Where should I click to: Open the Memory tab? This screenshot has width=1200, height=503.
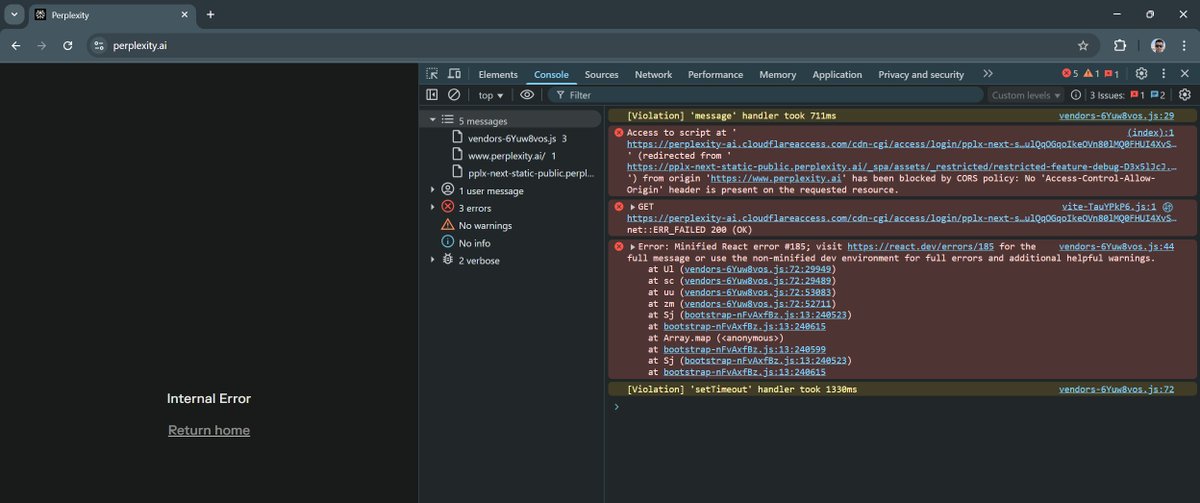778,74
